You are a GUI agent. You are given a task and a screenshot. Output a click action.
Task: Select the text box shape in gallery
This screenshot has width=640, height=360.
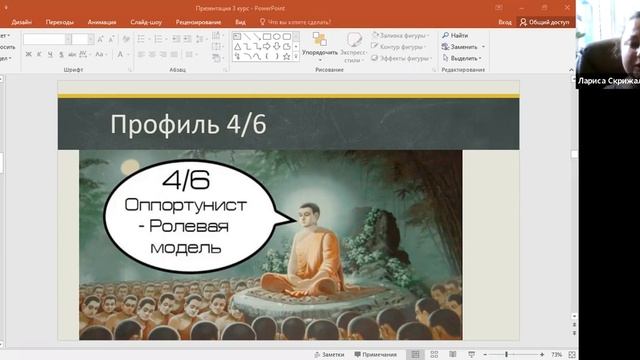pyautogui.click(x=237, y=37)
